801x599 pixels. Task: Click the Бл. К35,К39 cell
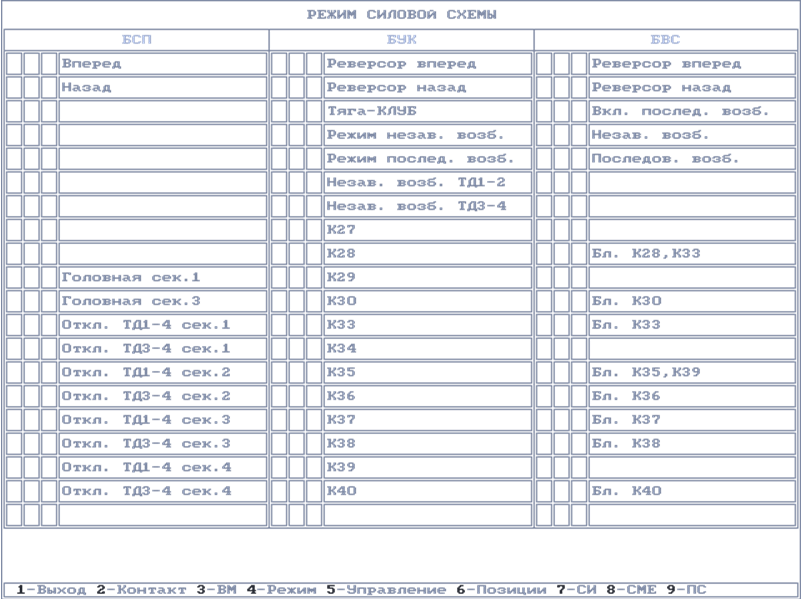coord(692,372)
